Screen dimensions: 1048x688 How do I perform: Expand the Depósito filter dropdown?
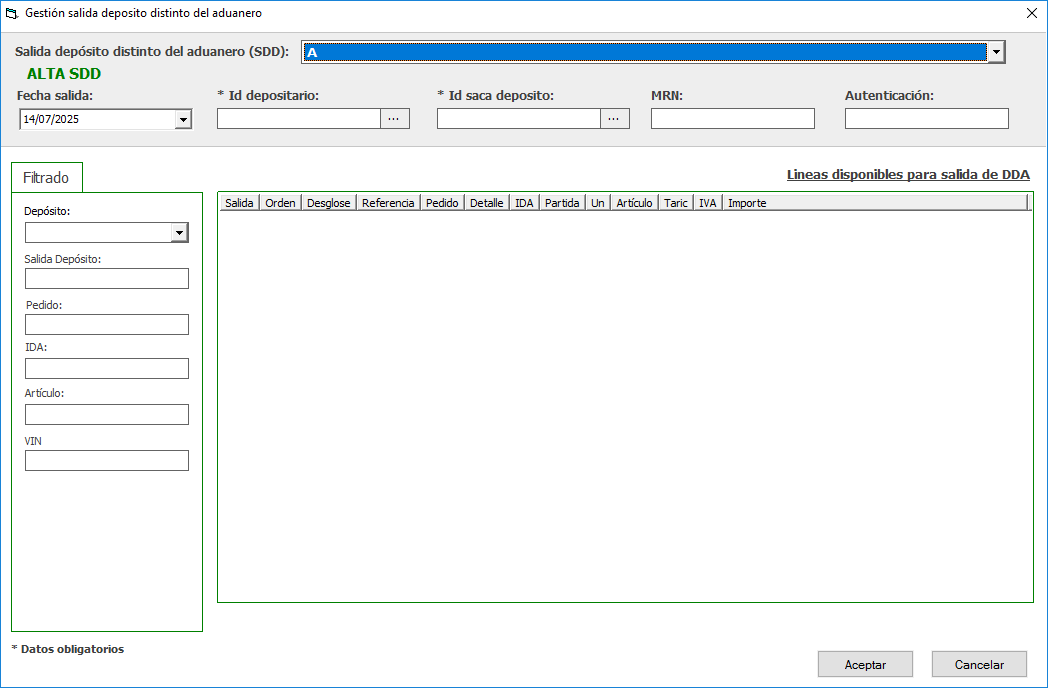pos(179,233)
